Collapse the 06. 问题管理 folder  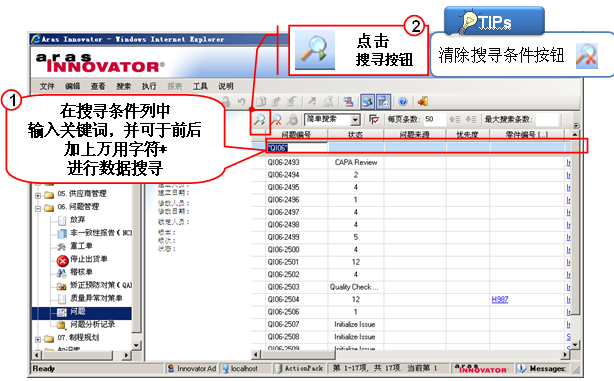[38, 208]
